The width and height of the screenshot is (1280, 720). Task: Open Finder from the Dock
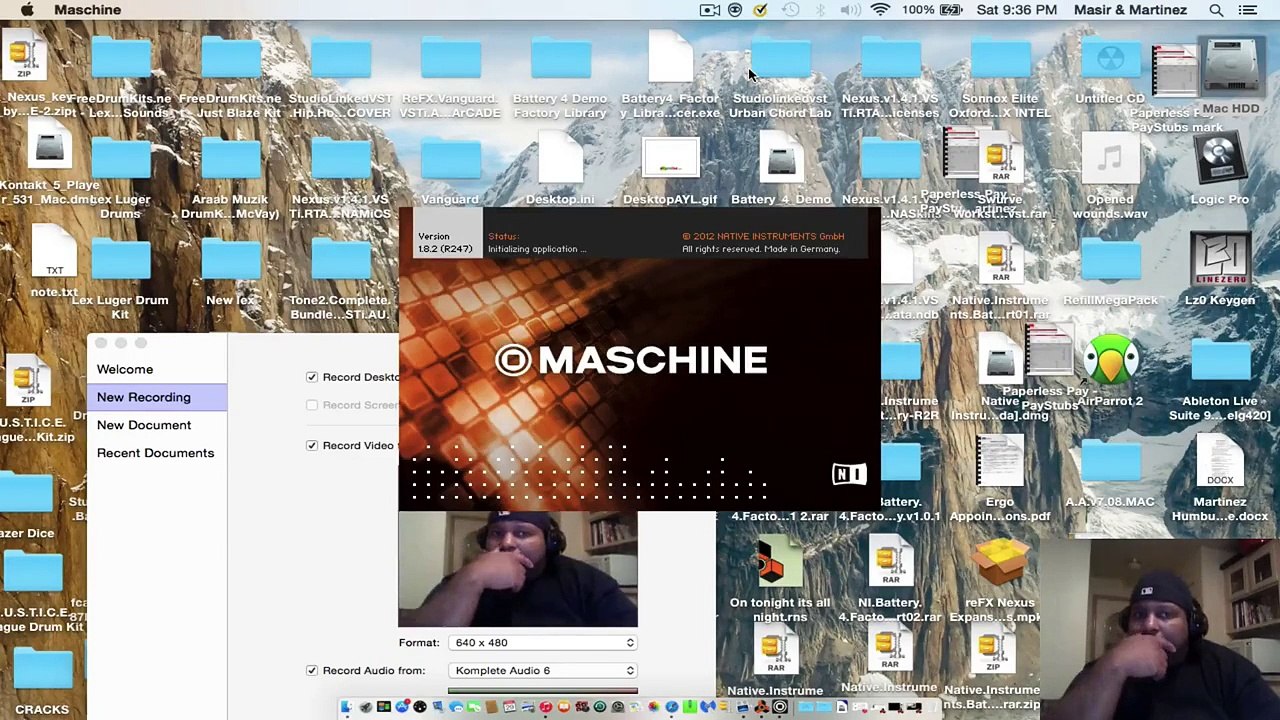click(346, 707)
